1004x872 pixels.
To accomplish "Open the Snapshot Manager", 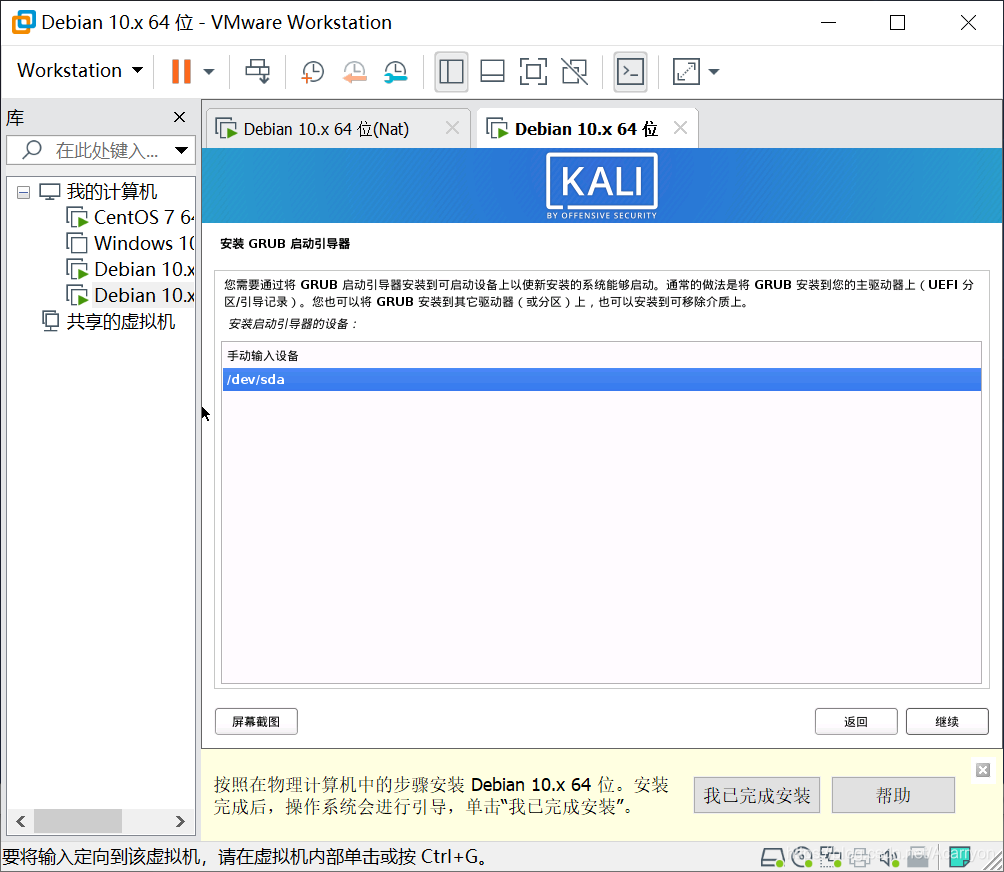I will pos(395,71).
